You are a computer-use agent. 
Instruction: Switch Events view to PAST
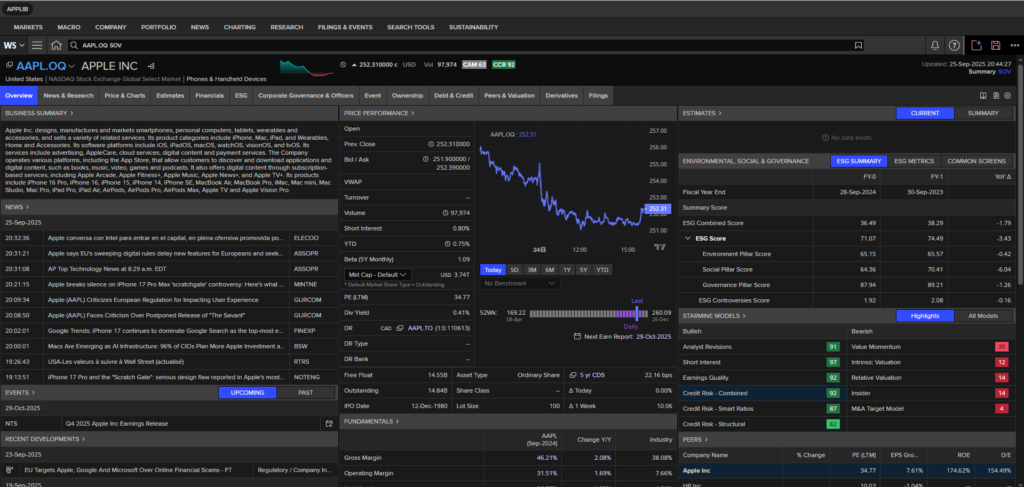click(304, 393)
